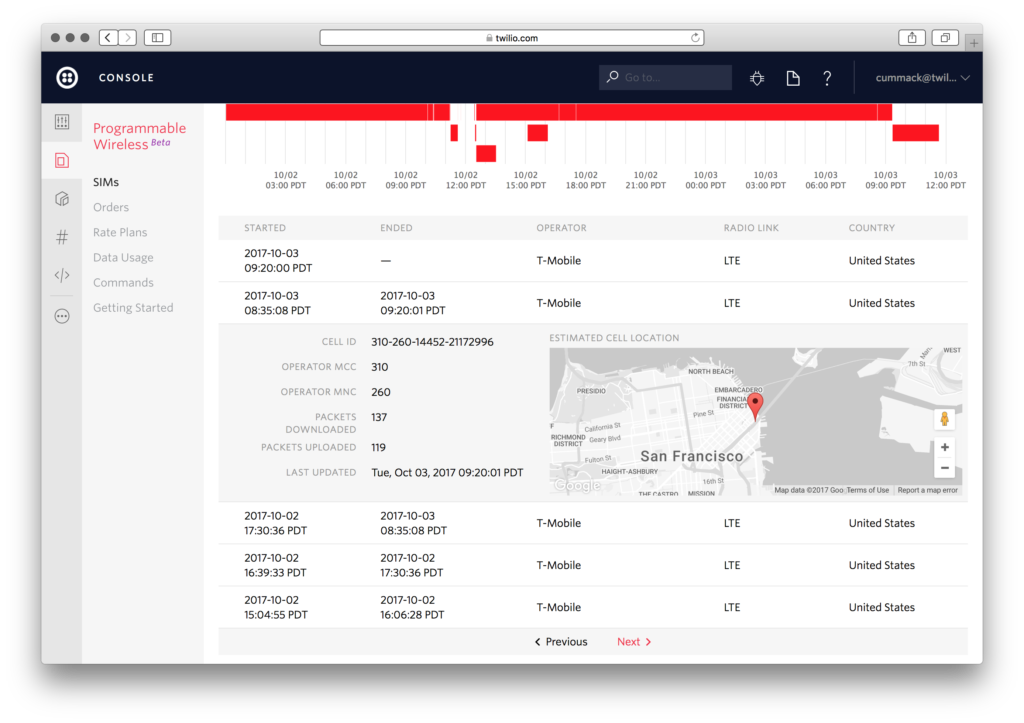
Task: Click the Programmable Wireless heading link
Action: (139, 136)
